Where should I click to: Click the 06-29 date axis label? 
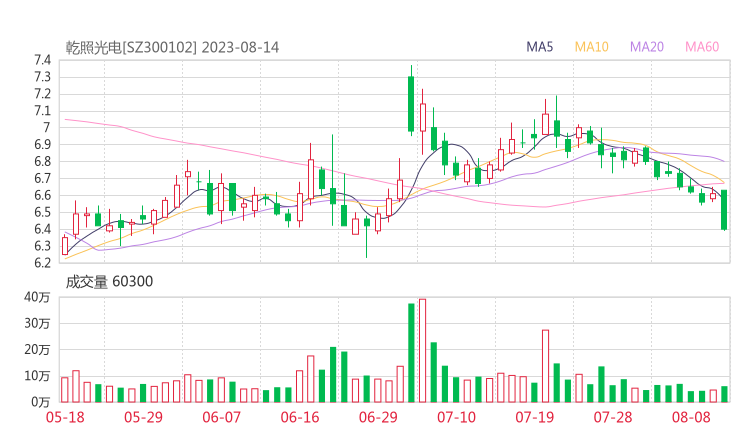point(378,417)
